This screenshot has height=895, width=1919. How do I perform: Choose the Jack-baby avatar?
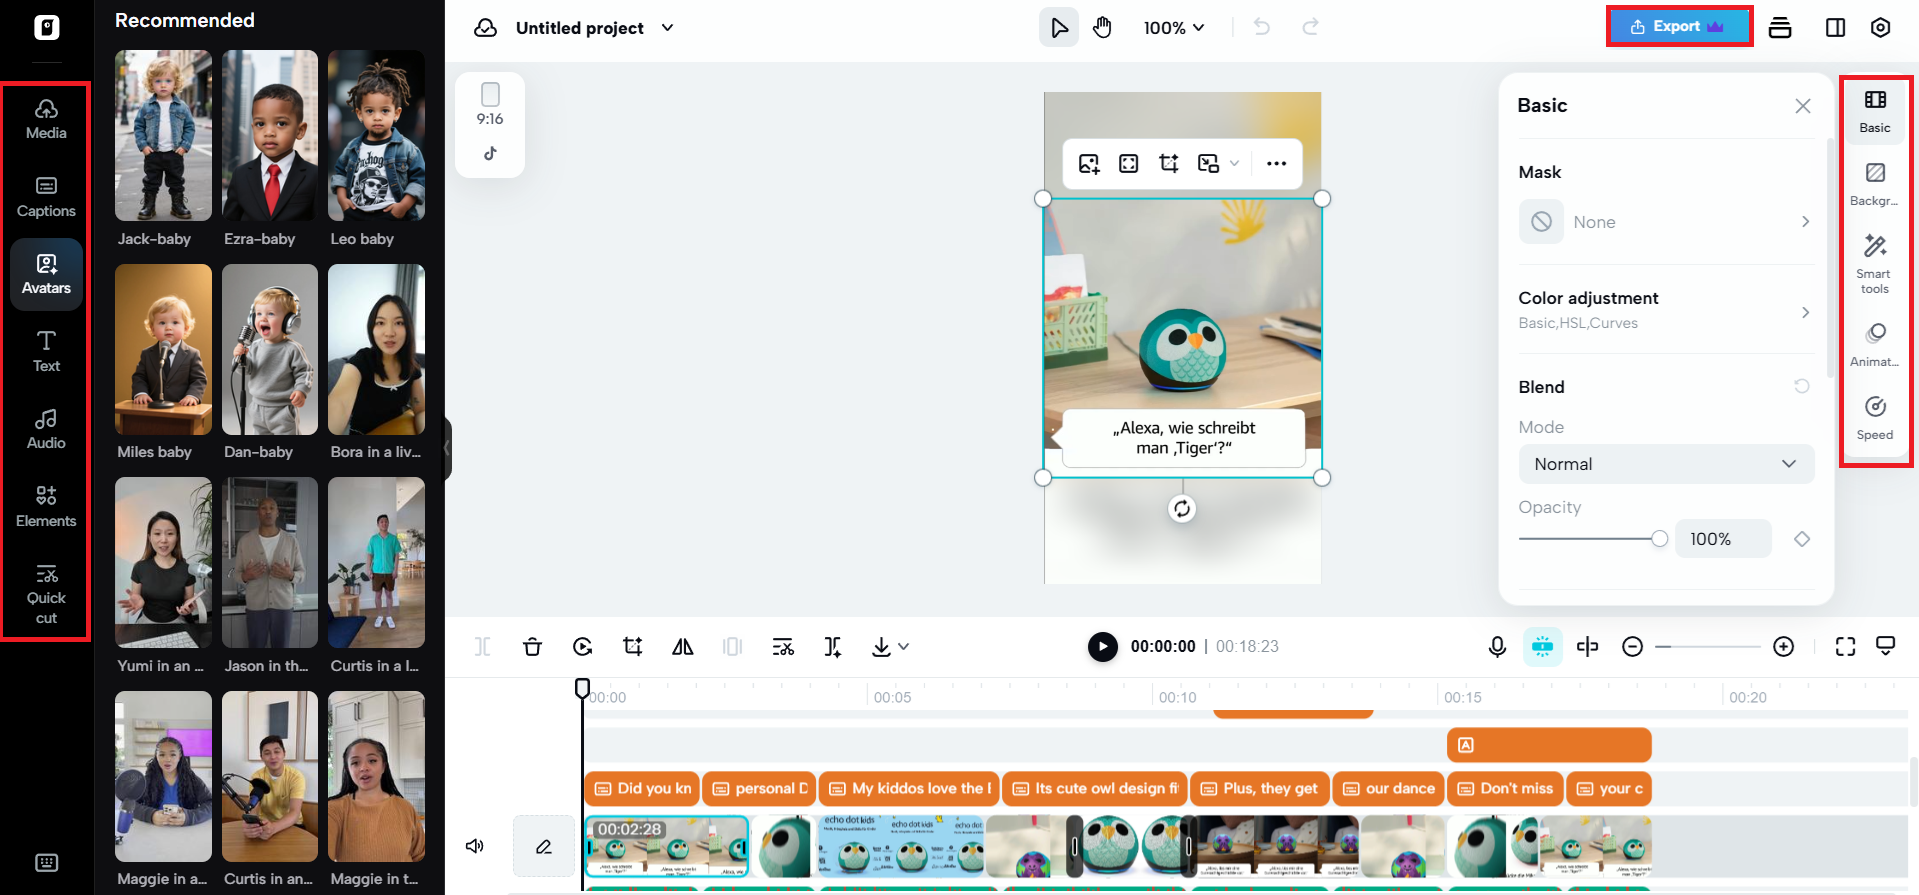(163, 136)
